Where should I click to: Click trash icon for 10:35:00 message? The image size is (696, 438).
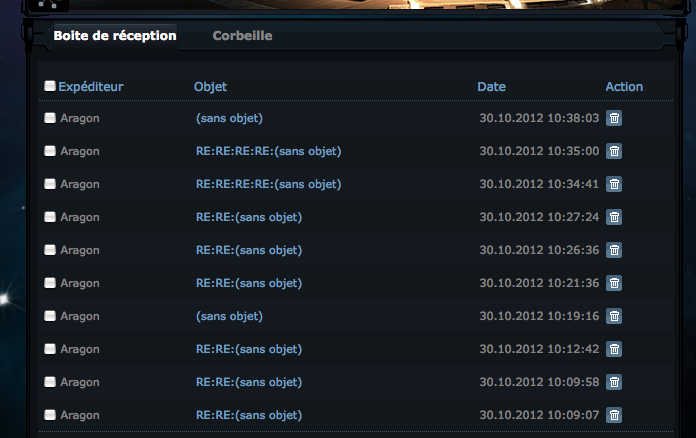[x=614, y=151]
